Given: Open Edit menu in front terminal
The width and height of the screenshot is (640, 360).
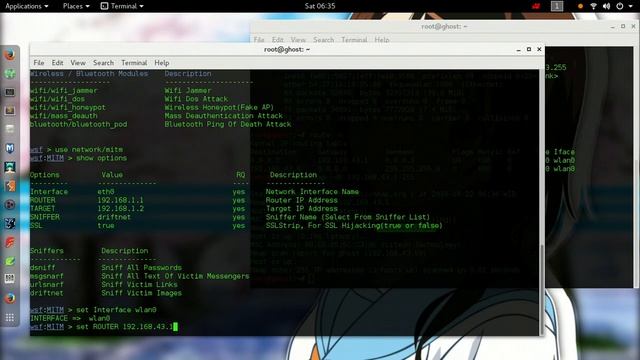Looking at the screenshot, I should [x=57, y=63].
